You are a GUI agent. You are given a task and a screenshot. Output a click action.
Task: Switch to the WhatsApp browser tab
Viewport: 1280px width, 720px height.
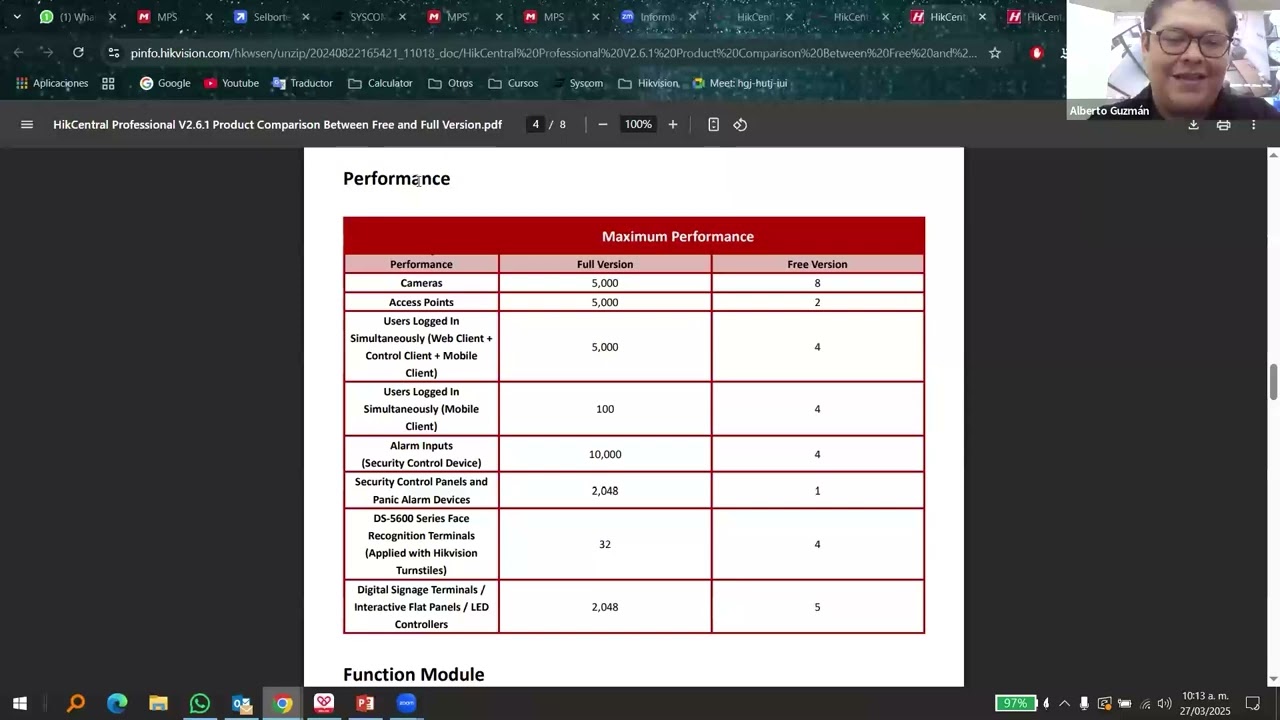coord(78,17)
